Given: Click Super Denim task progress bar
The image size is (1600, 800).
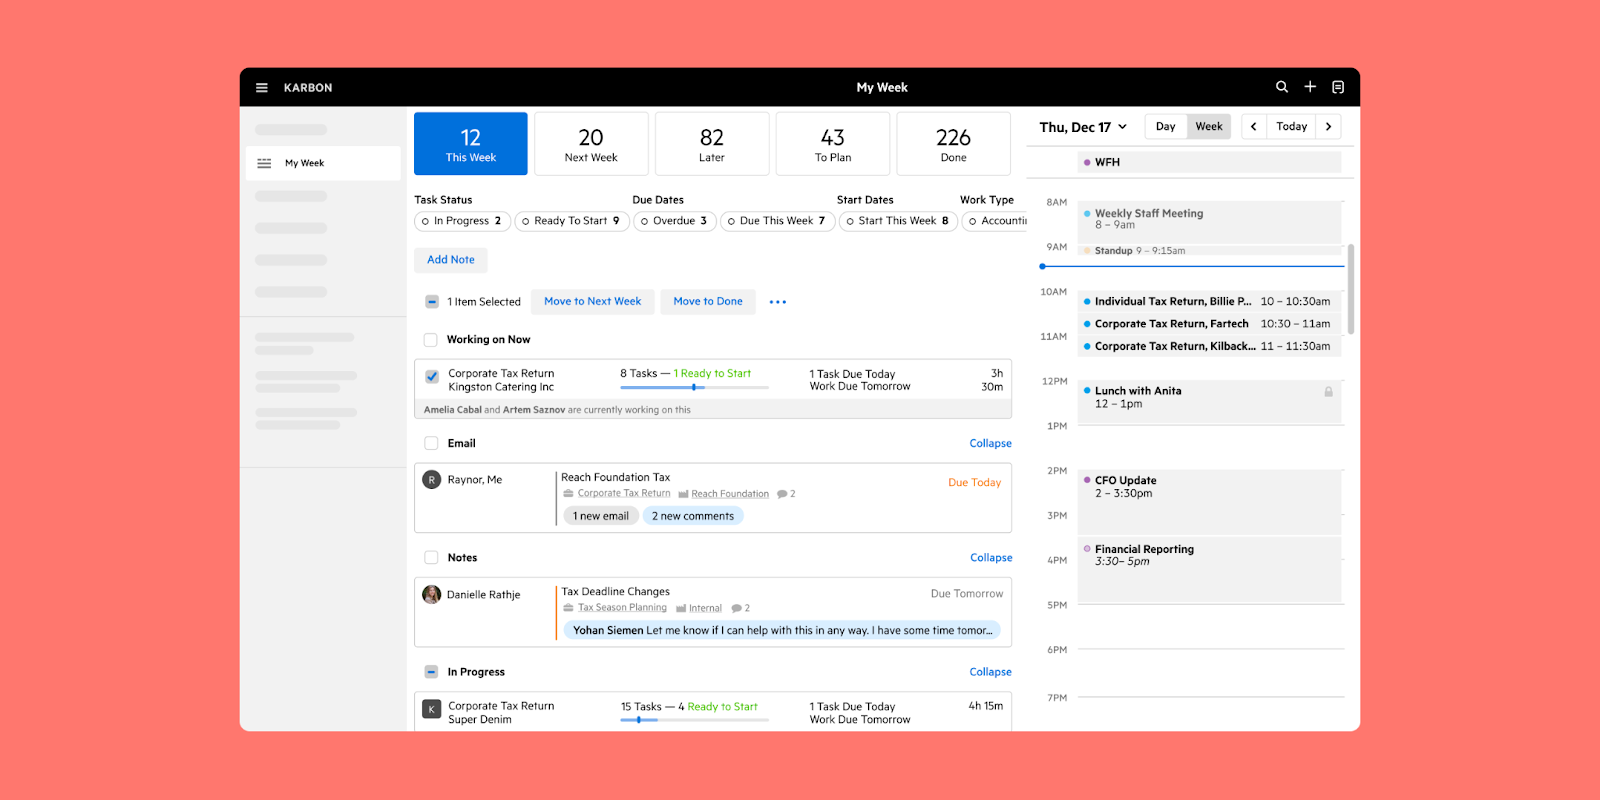Looking at the screenshot, I should [694, 720].
